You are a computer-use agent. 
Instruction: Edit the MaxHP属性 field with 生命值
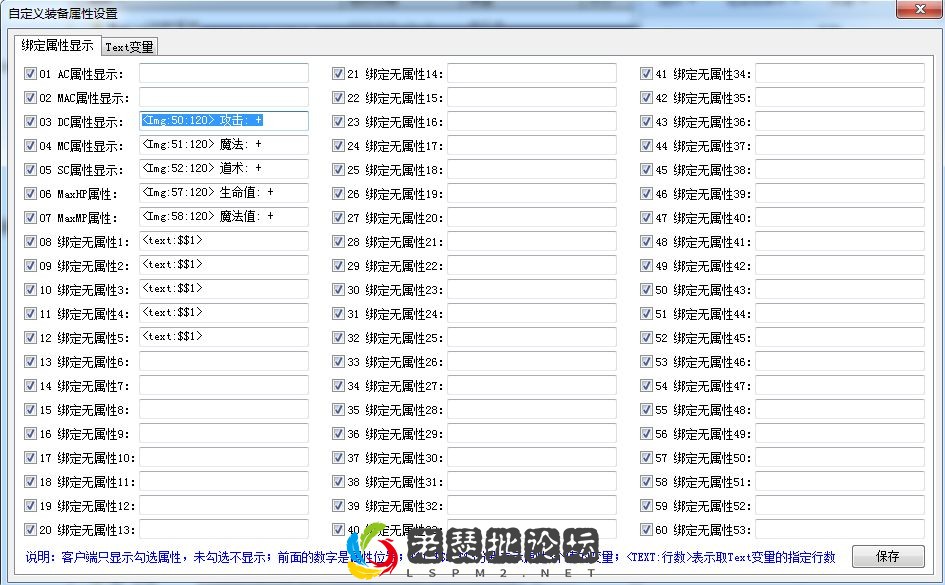click(224, 193)
